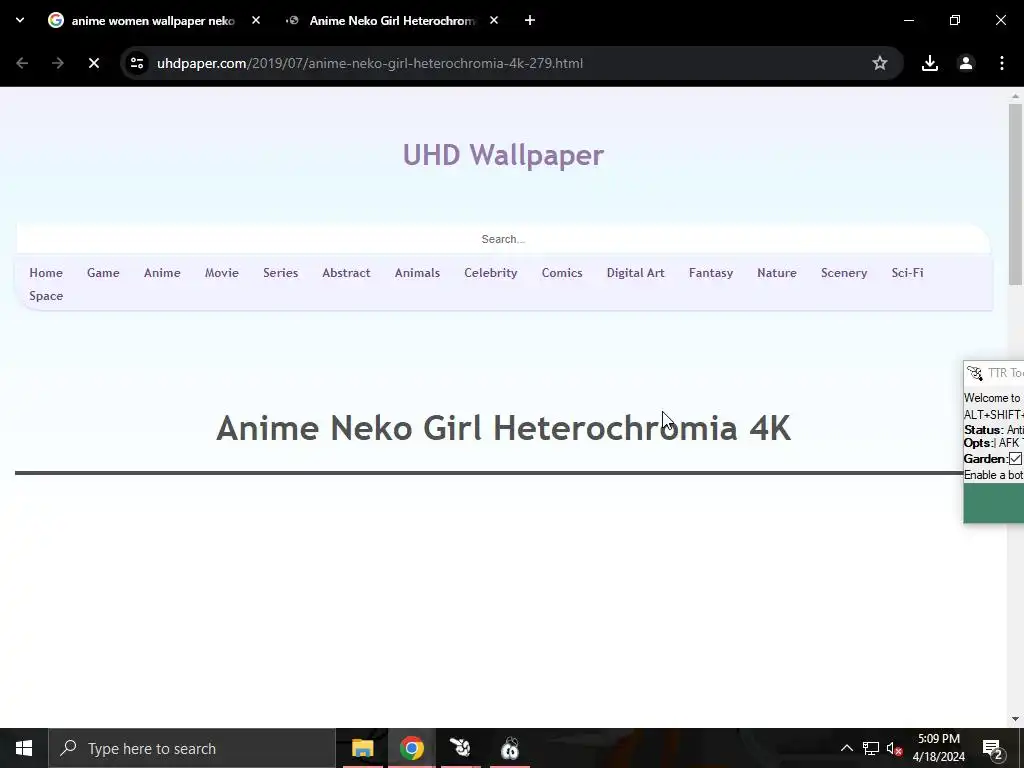Open the notification center icon
The height and width of the screenshot is (768, 1024).
tap(993, 748)
